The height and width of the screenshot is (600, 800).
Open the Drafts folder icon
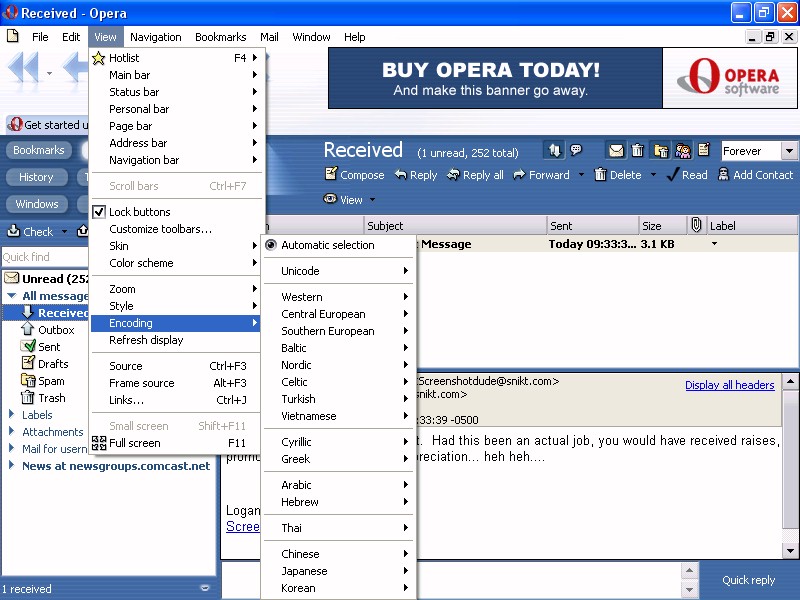[x=29, y=364]
